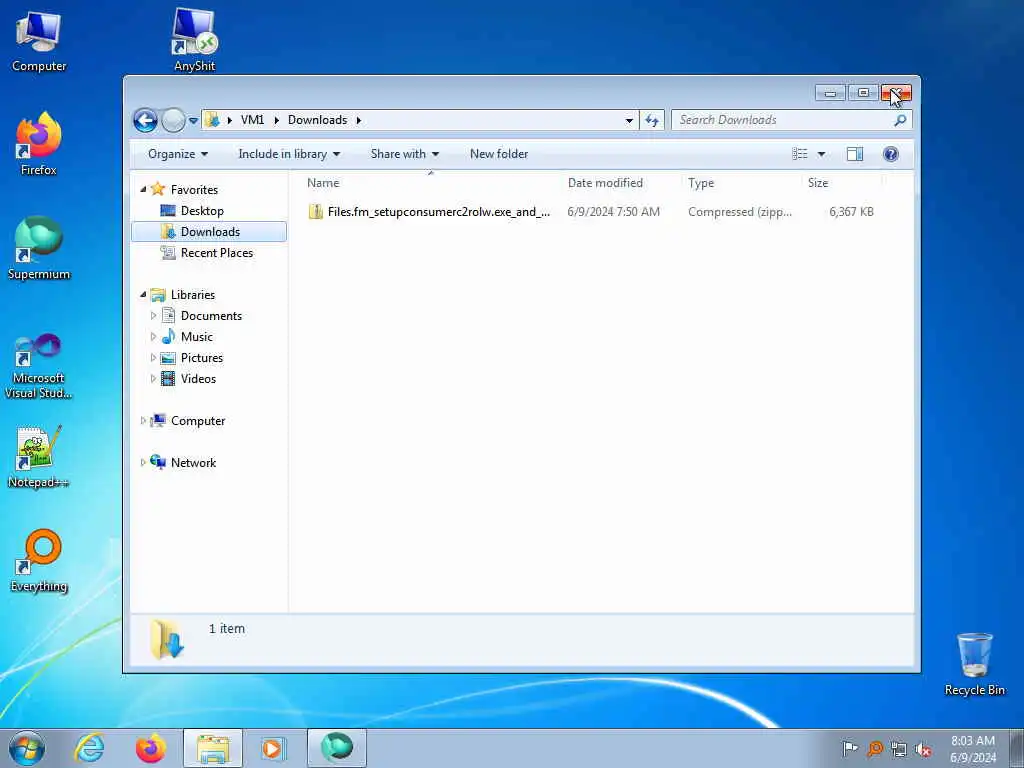Select Network in navigation pane

[193, 463]
